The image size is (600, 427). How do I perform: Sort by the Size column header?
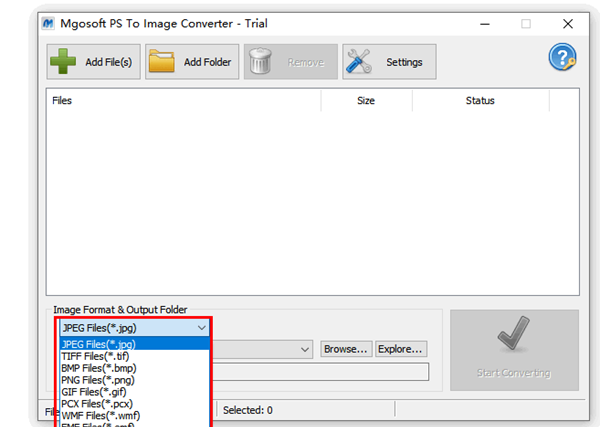pos(367,101)
